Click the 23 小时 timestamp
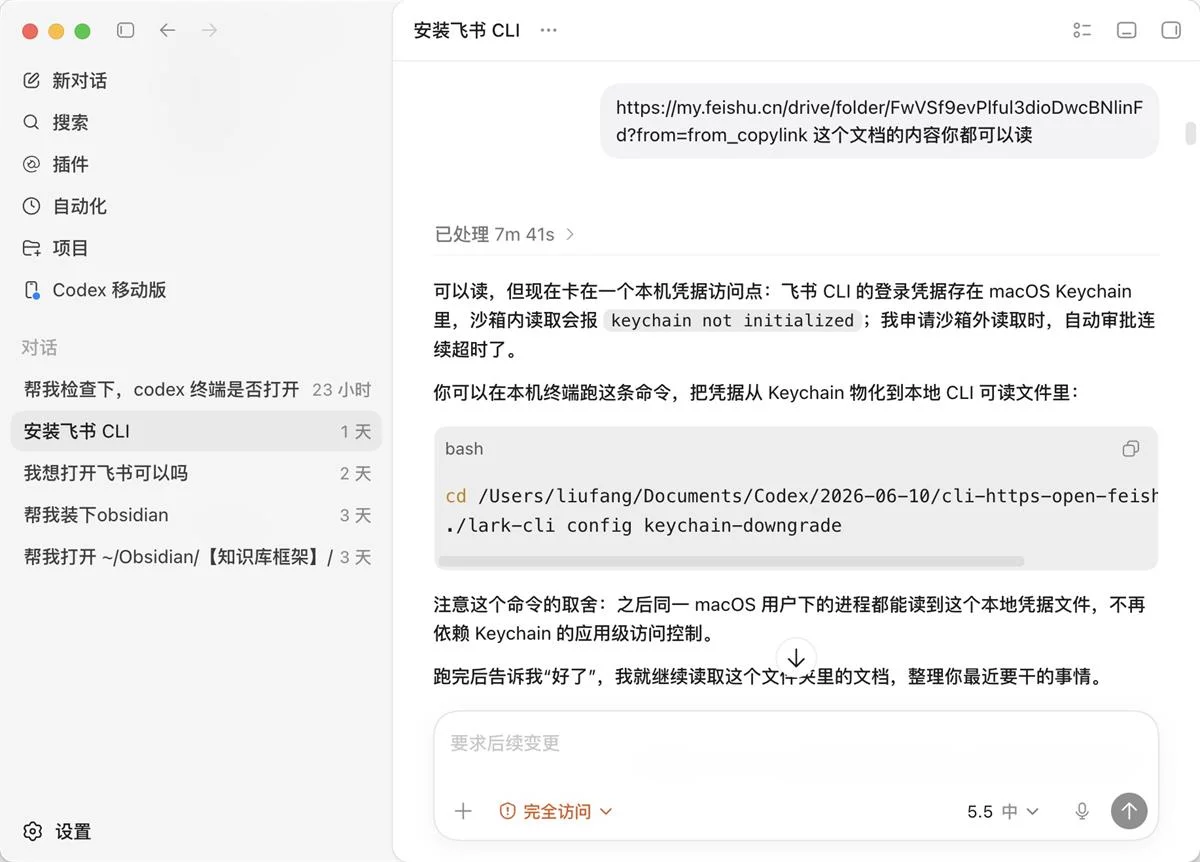 (341, 390)
